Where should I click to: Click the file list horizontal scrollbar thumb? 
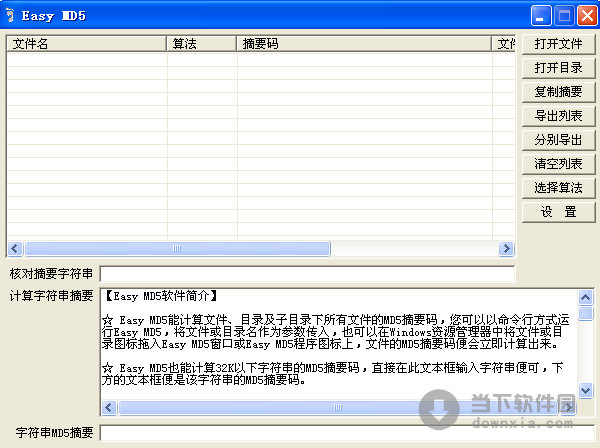coord(177,249)
